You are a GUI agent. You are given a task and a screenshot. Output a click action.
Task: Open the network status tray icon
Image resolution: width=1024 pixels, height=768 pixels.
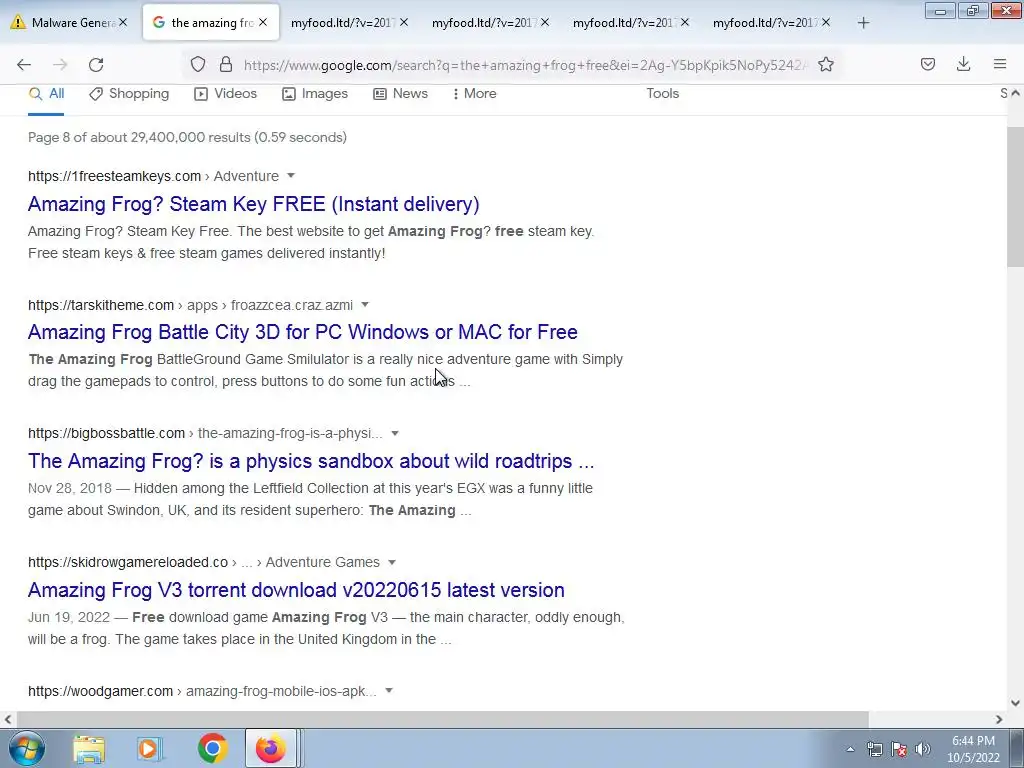[874, 749]
